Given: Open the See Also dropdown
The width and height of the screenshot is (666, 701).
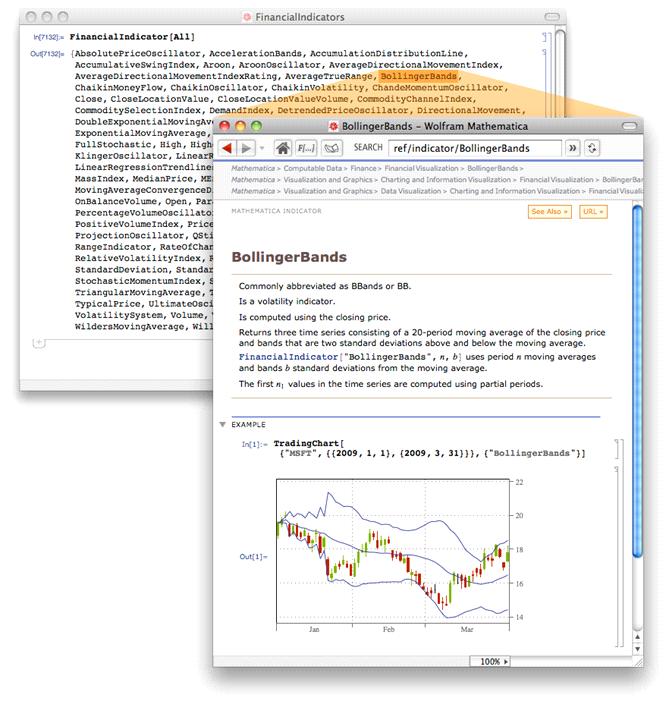Looking at the screenshot, I should [550, 212].
